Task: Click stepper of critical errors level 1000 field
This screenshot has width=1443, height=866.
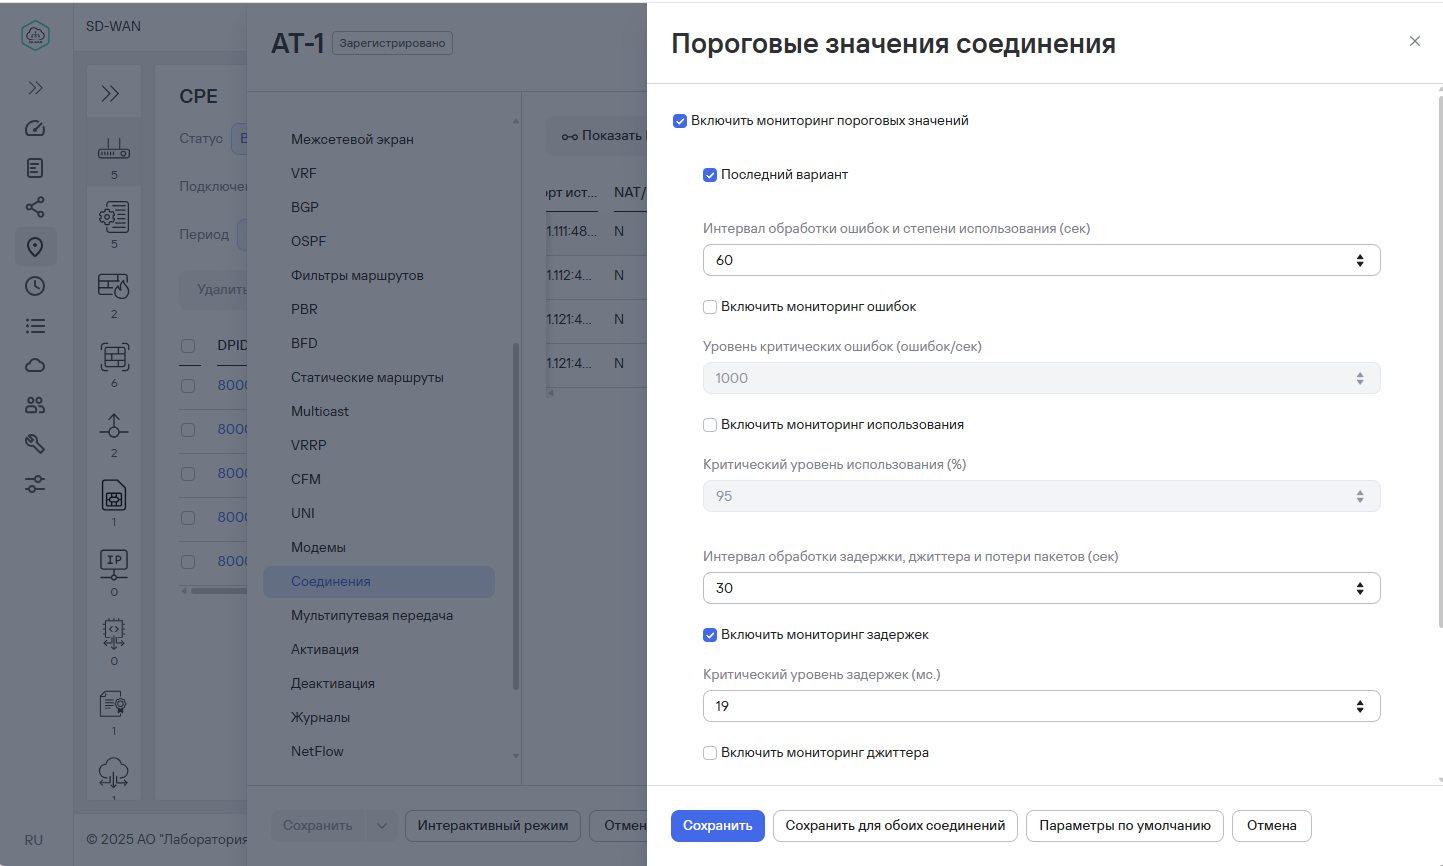Action: pyautogui.click(x=1360, y=378)
